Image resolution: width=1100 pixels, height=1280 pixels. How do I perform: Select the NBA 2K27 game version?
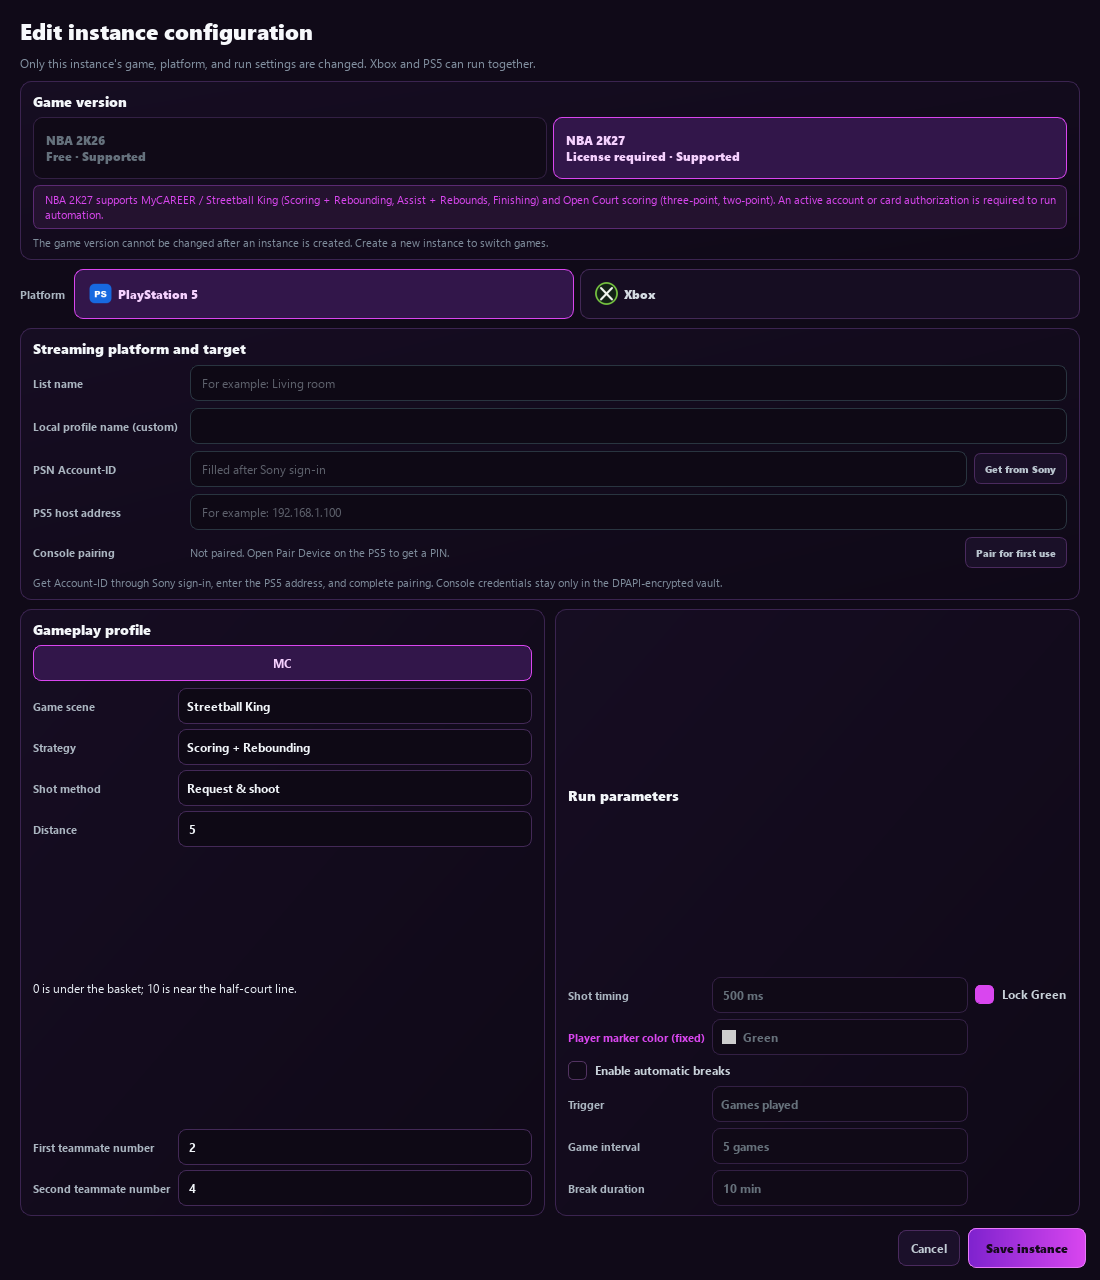pos(810,148)
